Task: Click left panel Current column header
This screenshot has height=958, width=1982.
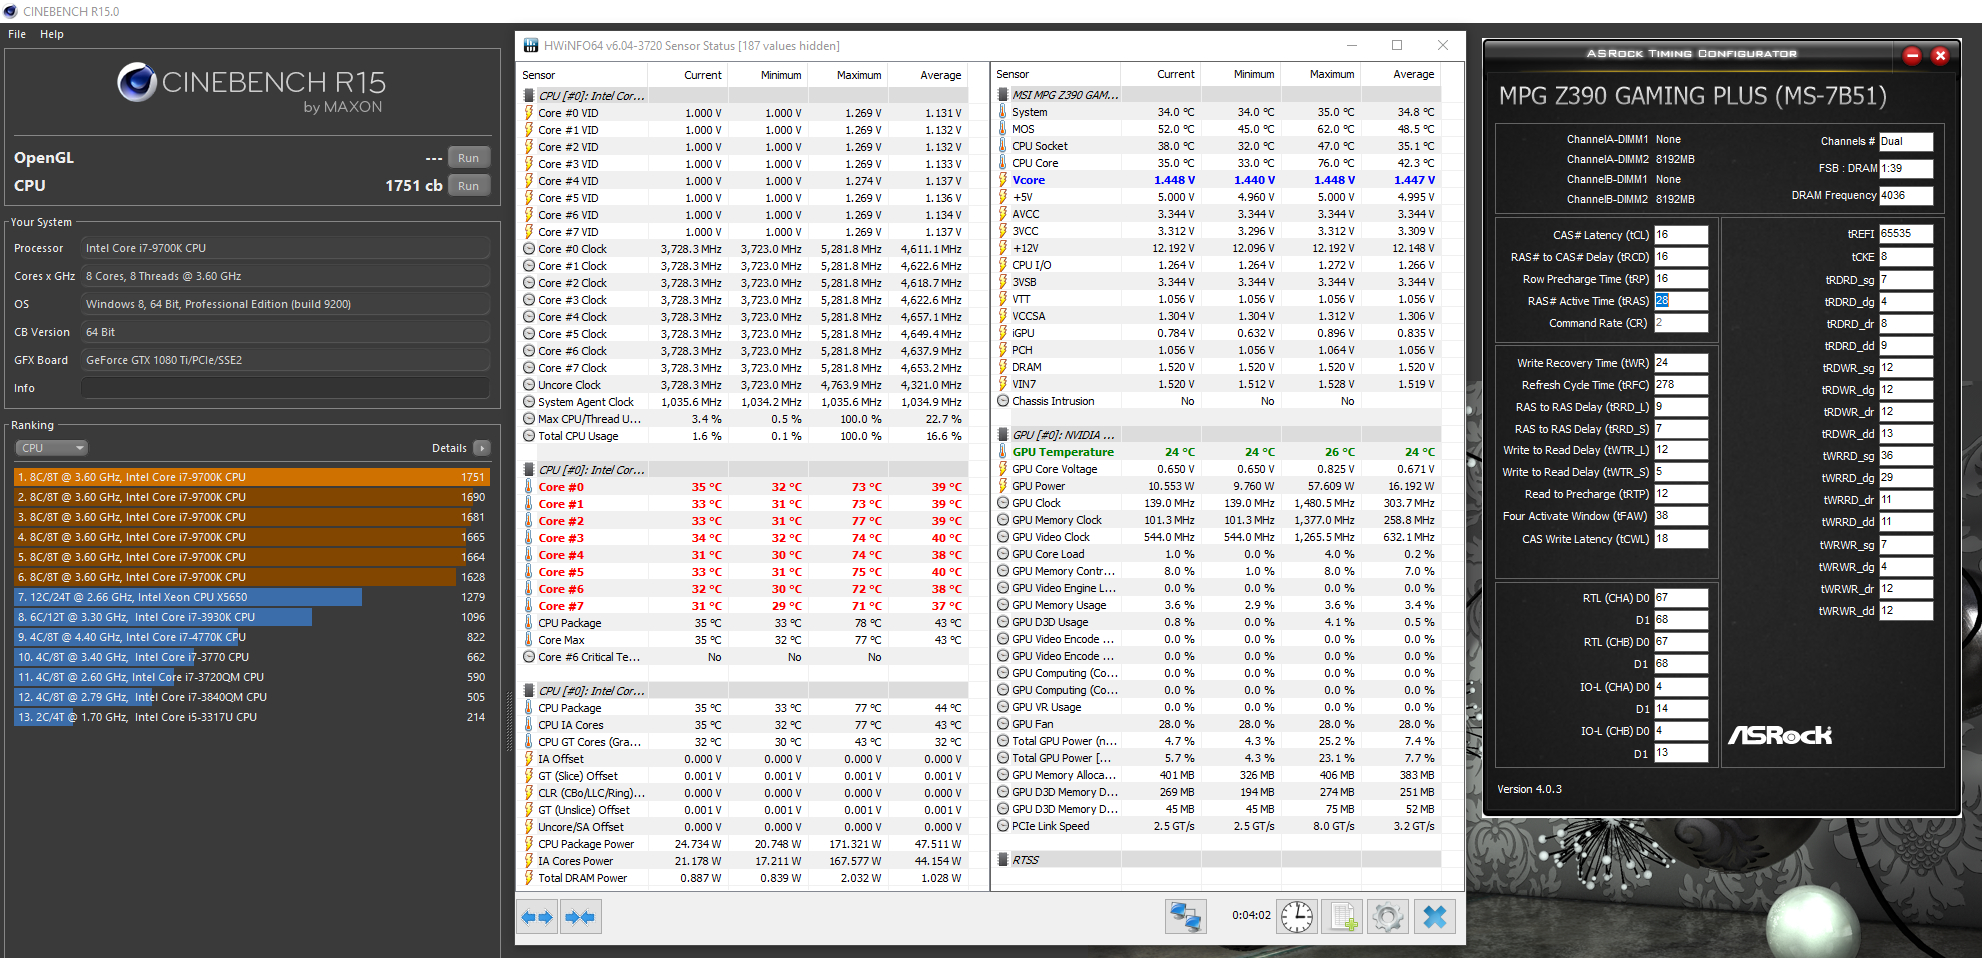Action: tap(703, 75)
